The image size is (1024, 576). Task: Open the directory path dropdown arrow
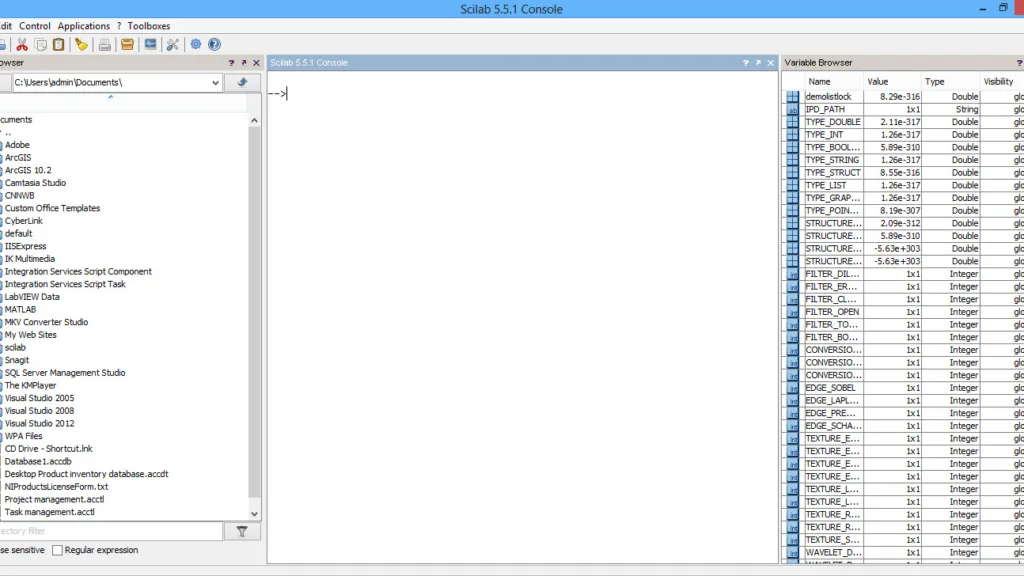(x=215, y=83)
